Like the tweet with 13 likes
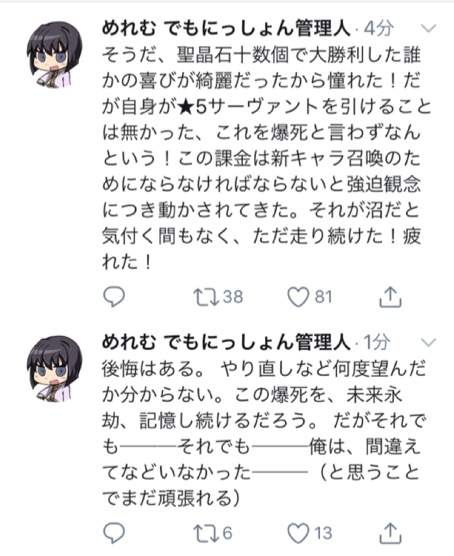This screenshot has height=556, width=454. (x=298, y=533)
